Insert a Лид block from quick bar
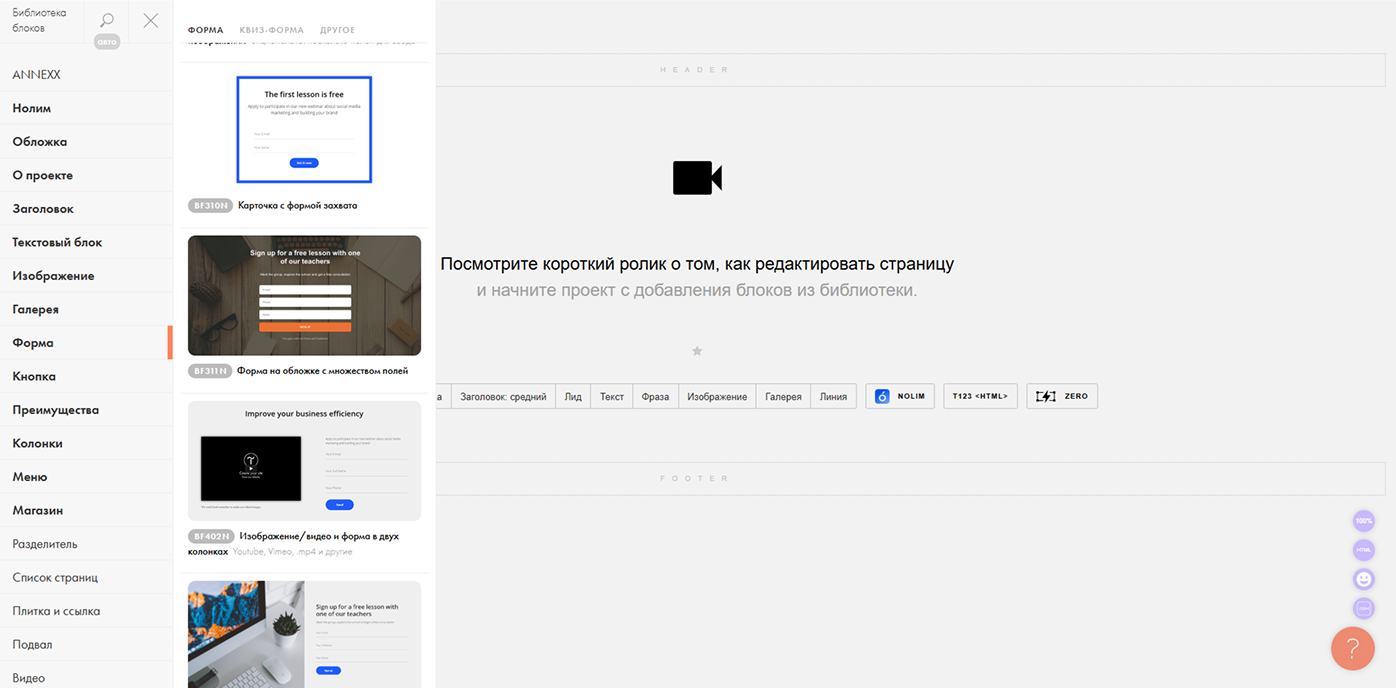Viewport: 1396px width, 688px height. 572,396
